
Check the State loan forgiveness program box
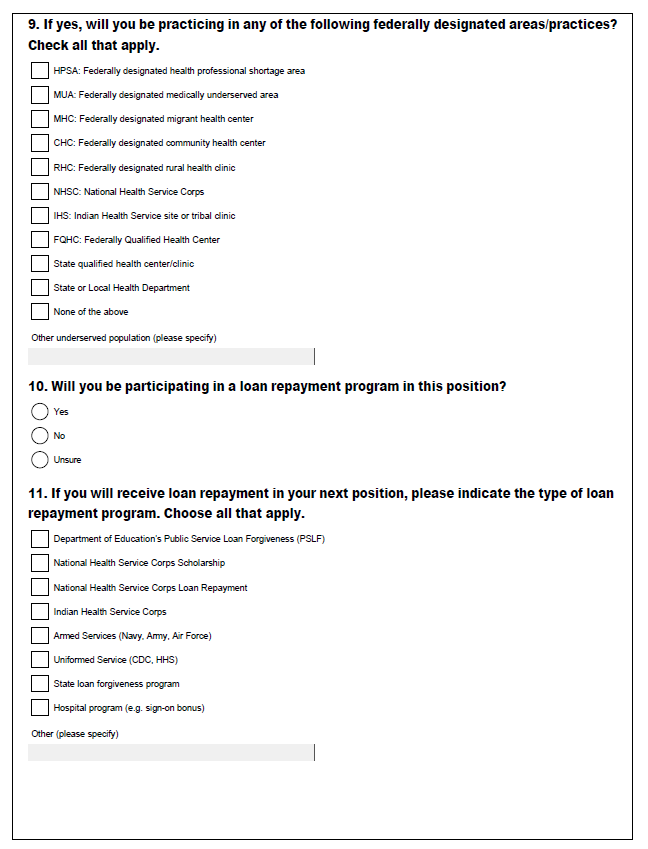(39, 684)
